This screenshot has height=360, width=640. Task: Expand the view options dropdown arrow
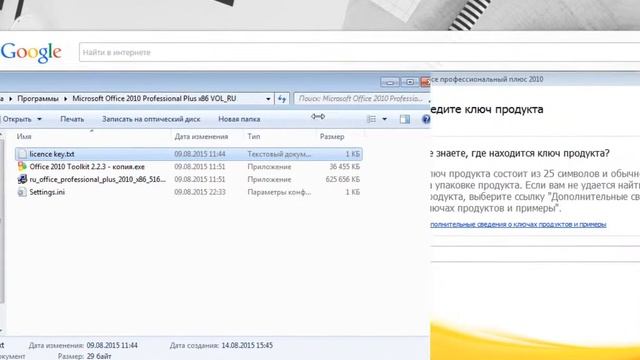(x=384, y=119)
